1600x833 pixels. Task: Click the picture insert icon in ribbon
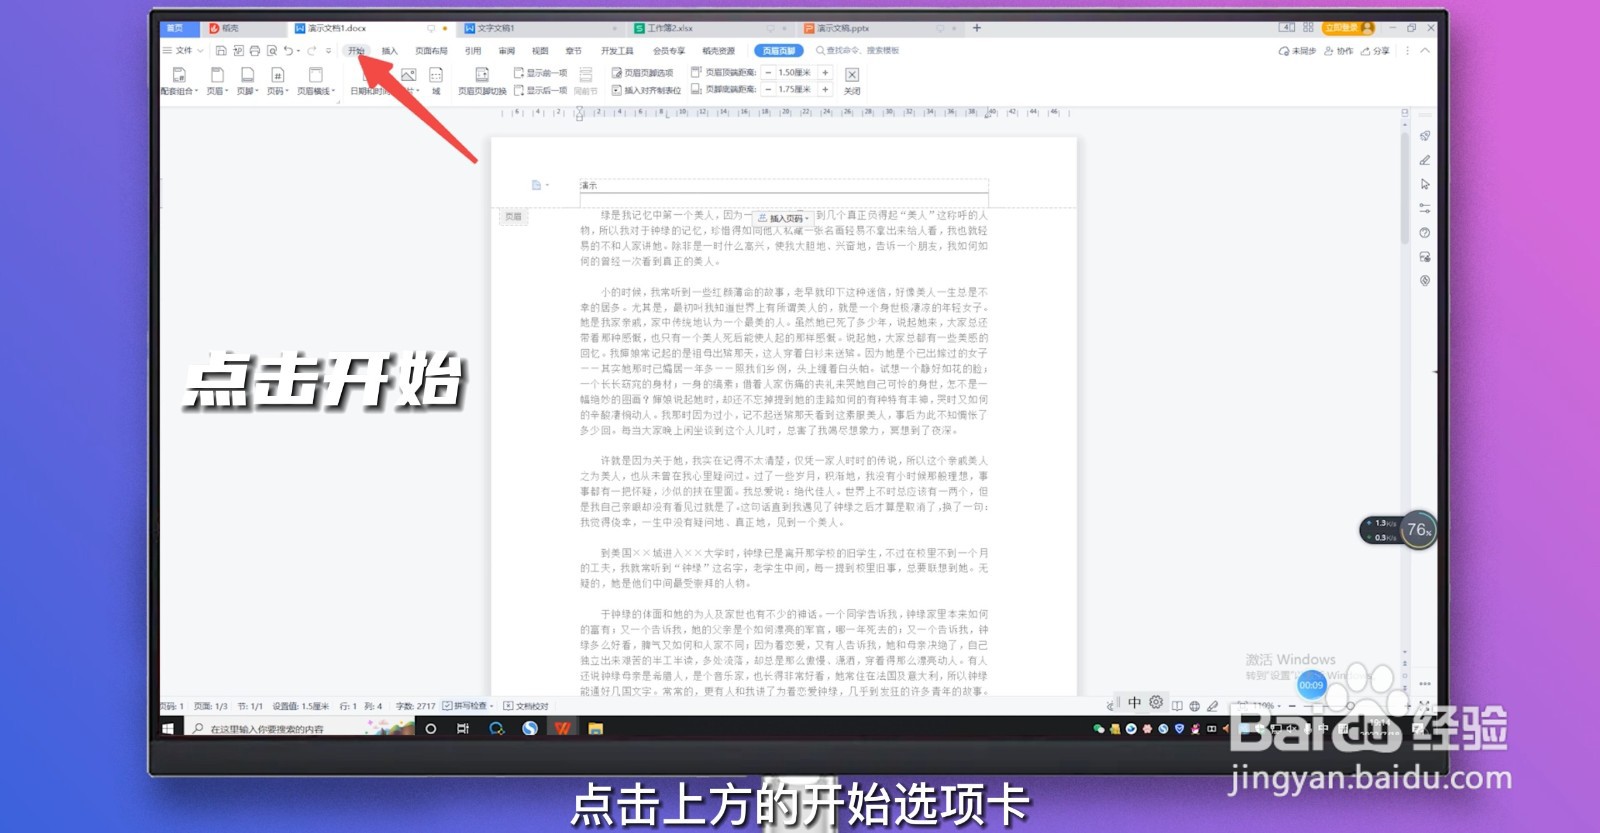click(408, 76)
